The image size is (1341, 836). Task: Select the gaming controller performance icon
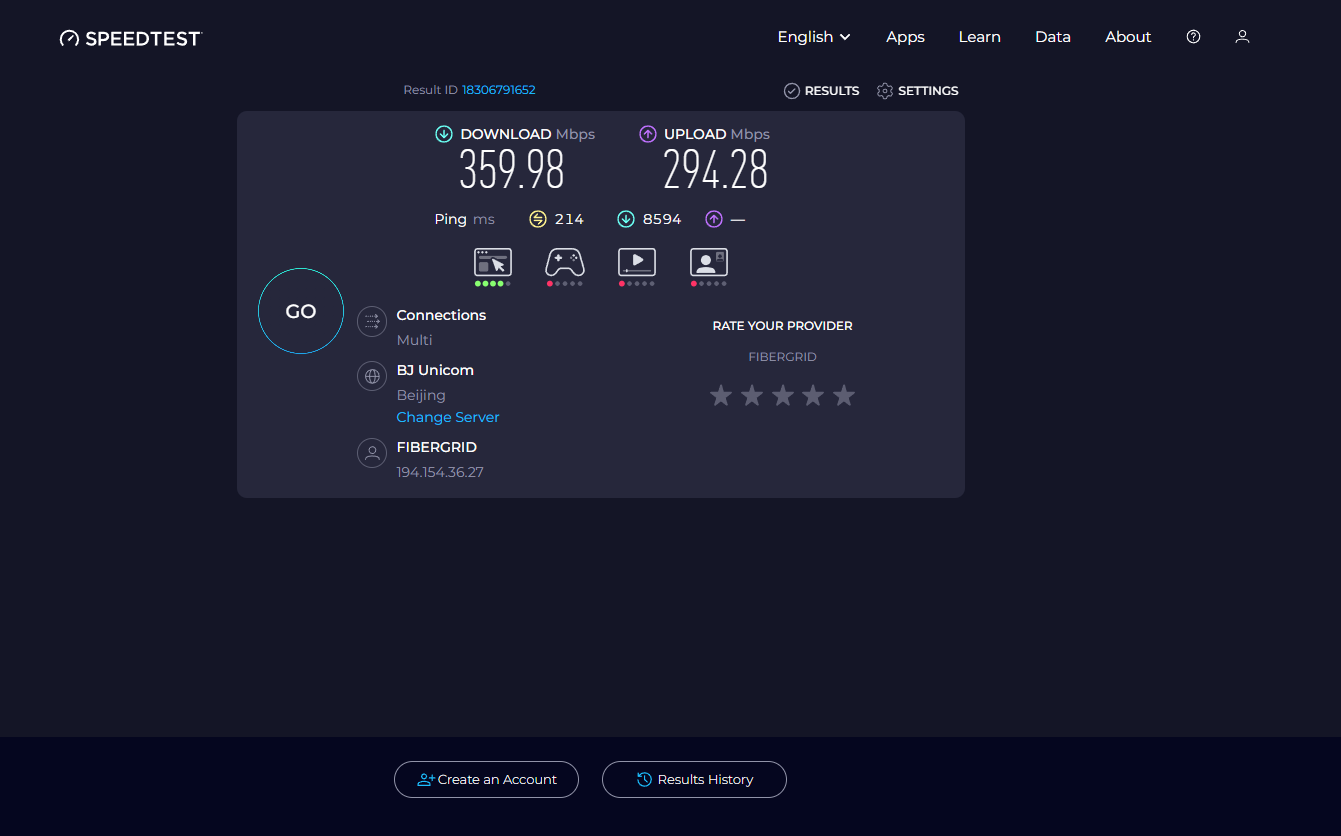pyautogui.click(x=564, y=262)
